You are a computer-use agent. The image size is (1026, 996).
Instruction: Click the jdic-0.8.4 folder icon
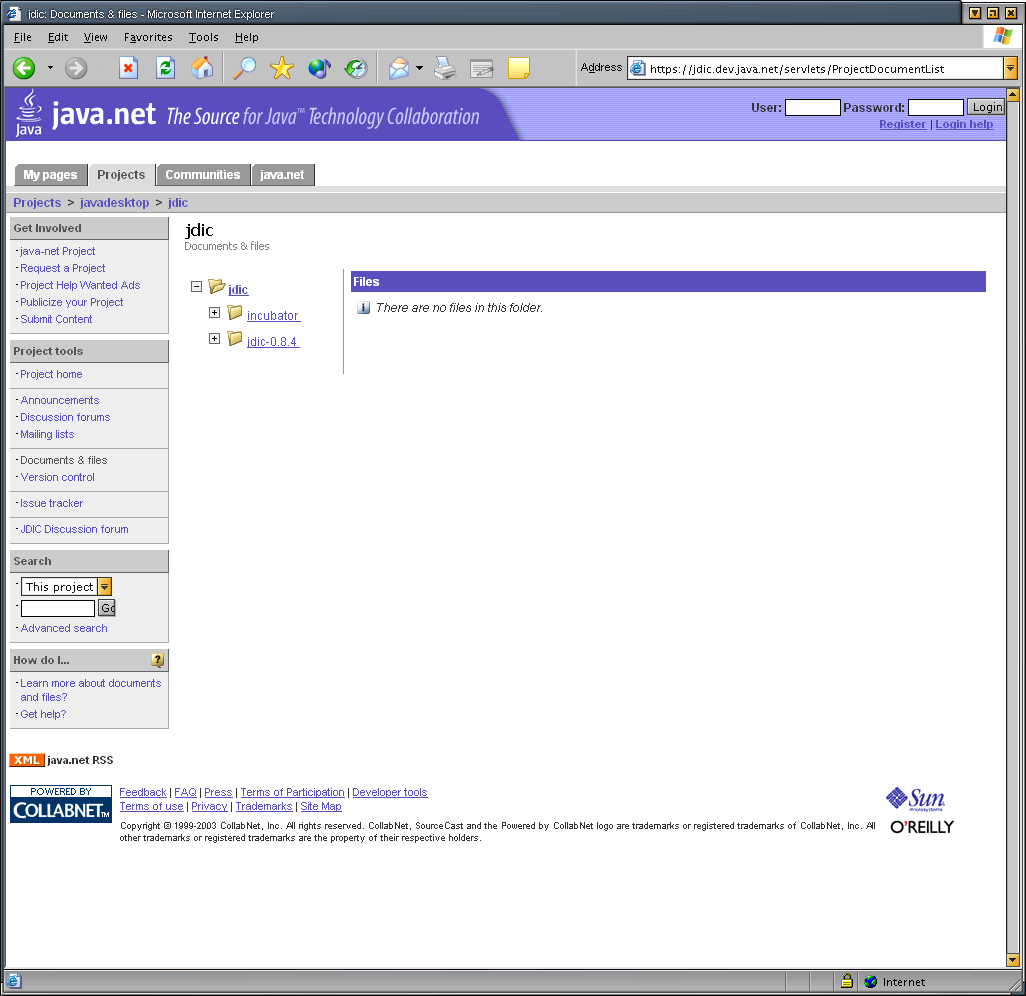click(x=235, y=338)
